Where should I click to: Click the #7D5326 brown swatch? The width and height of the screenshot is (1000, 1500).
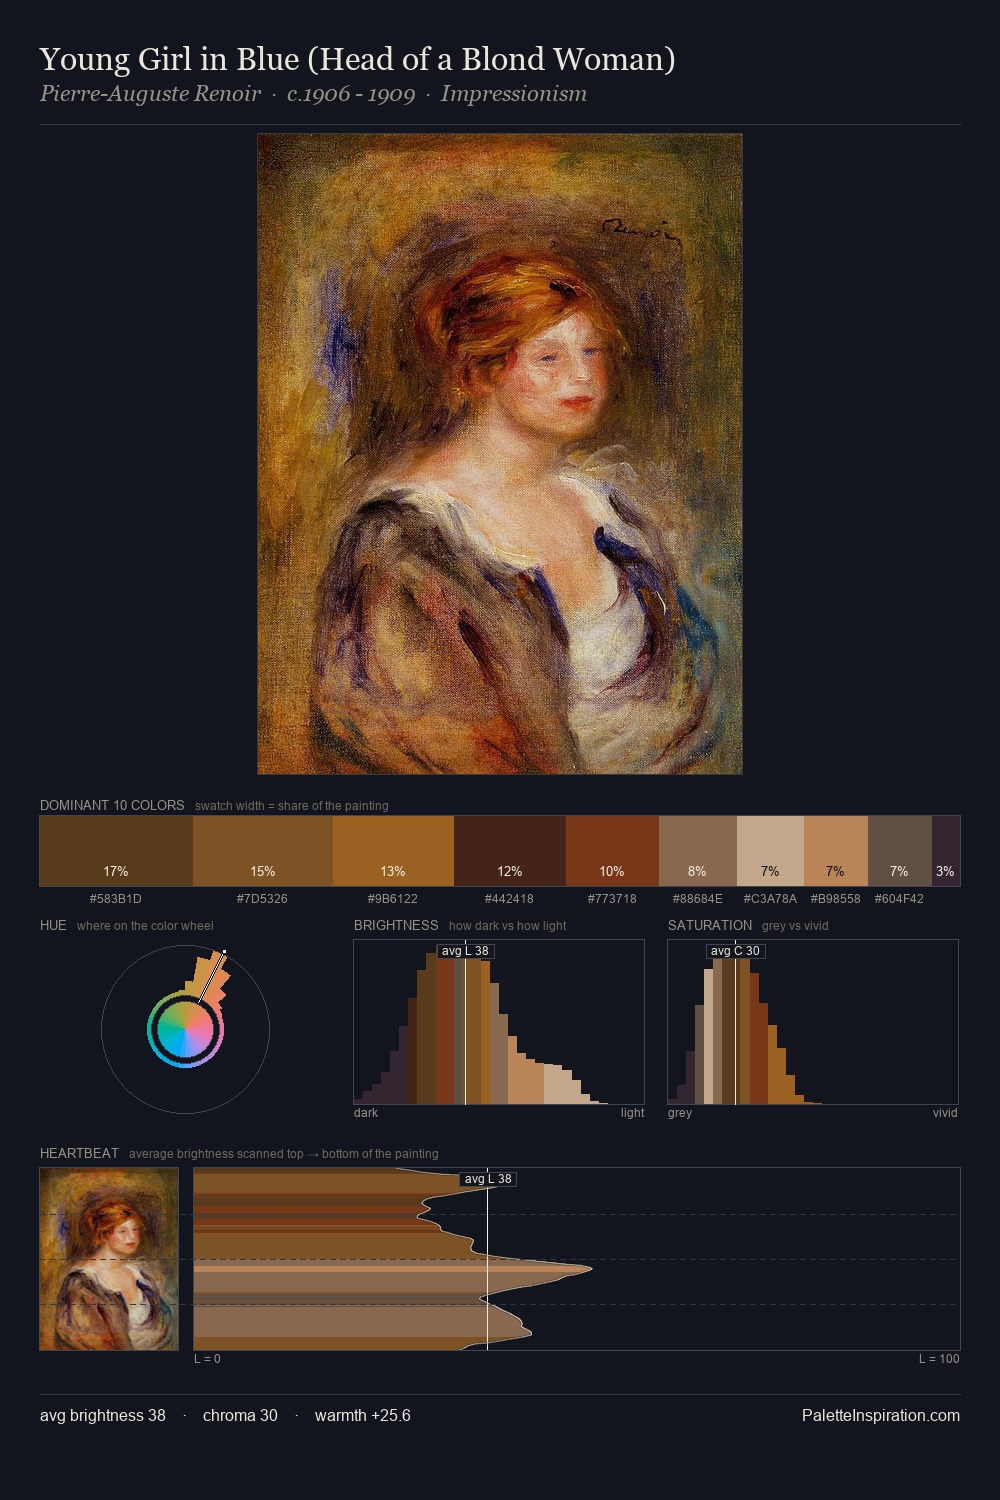263,851
